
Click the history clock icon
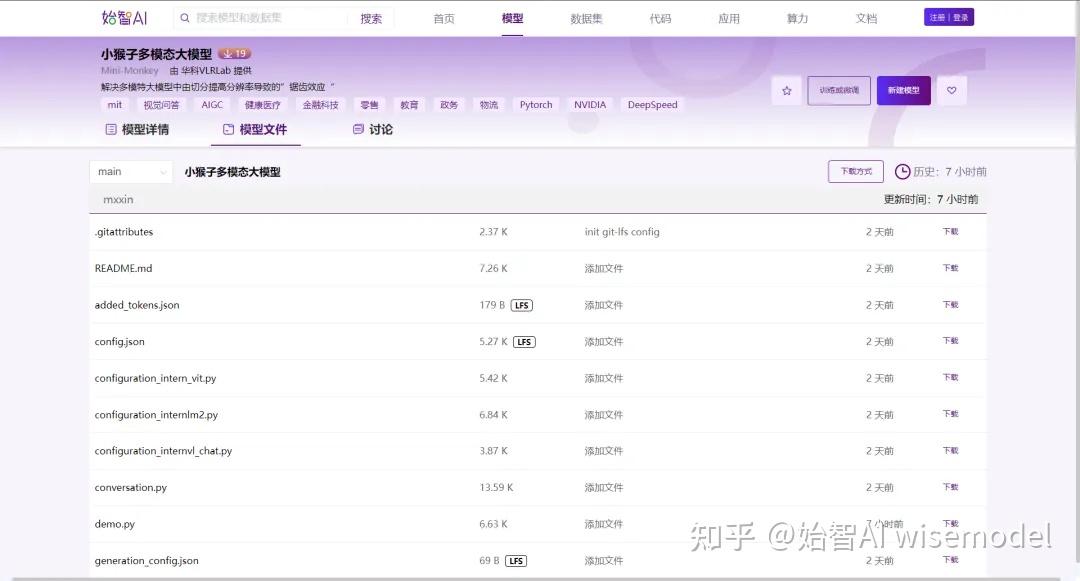pos(901,171)
